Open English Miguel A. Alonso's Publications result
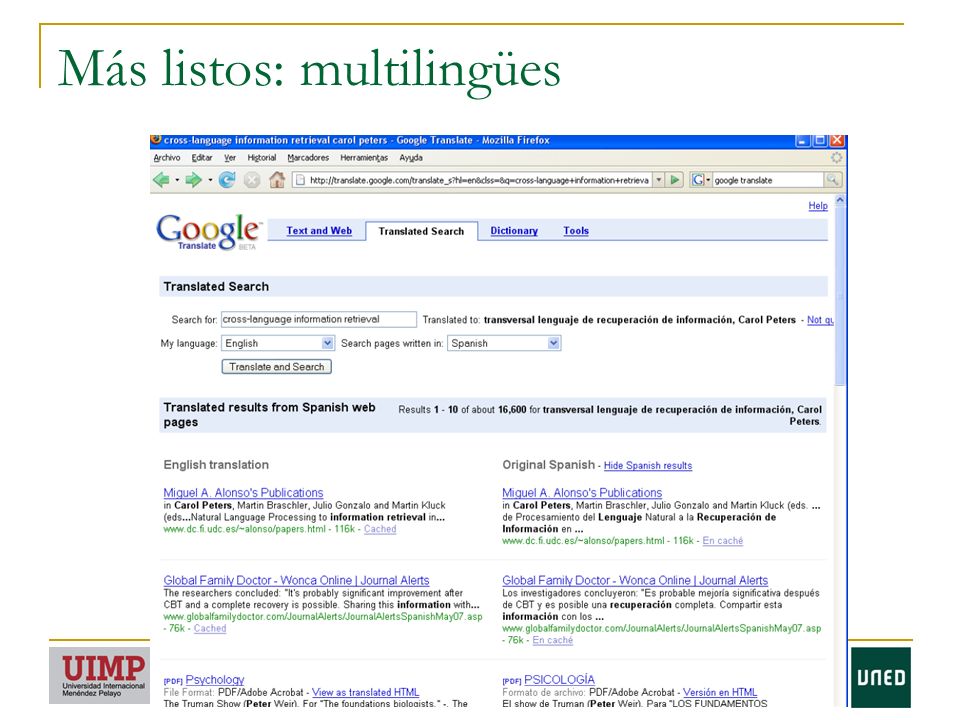Image resolution: width=960 pixels, height=720 pixels. 243,493
